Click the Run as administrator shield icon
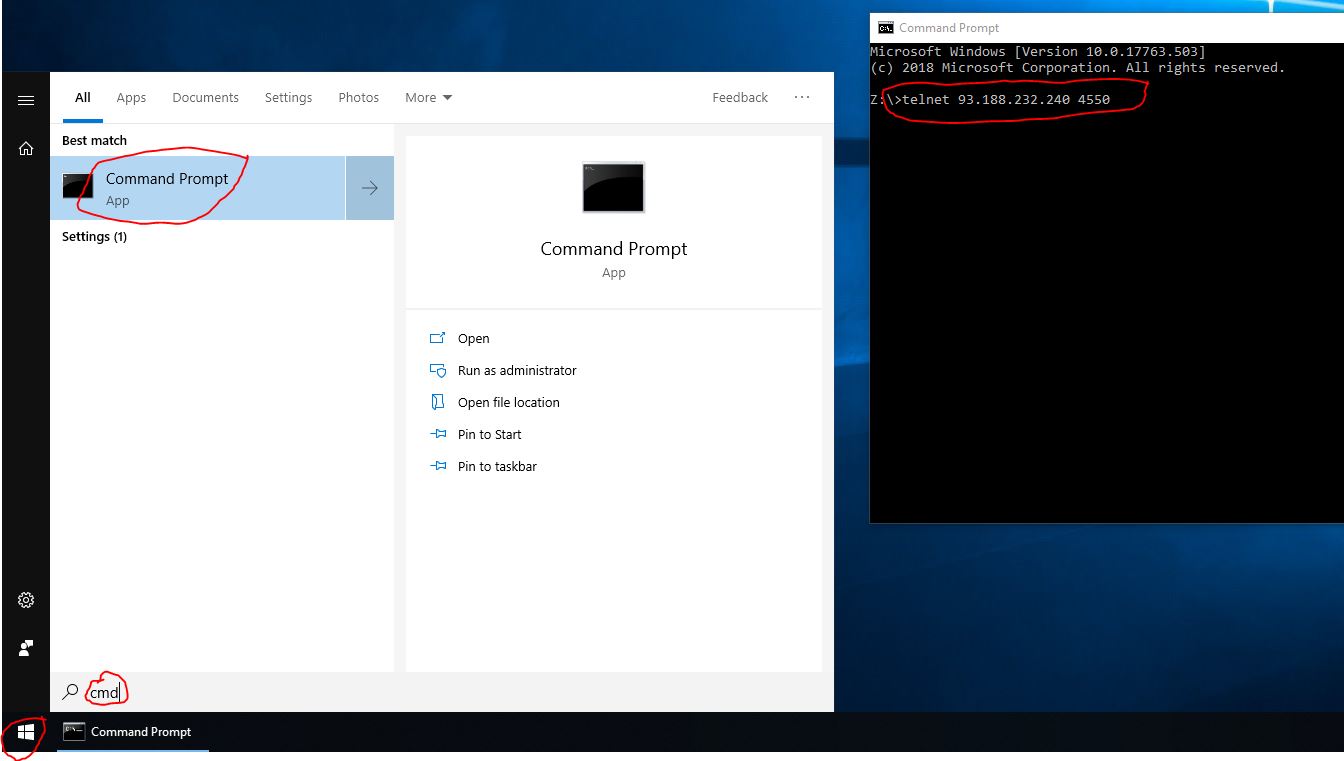 [x=437, y=370]
